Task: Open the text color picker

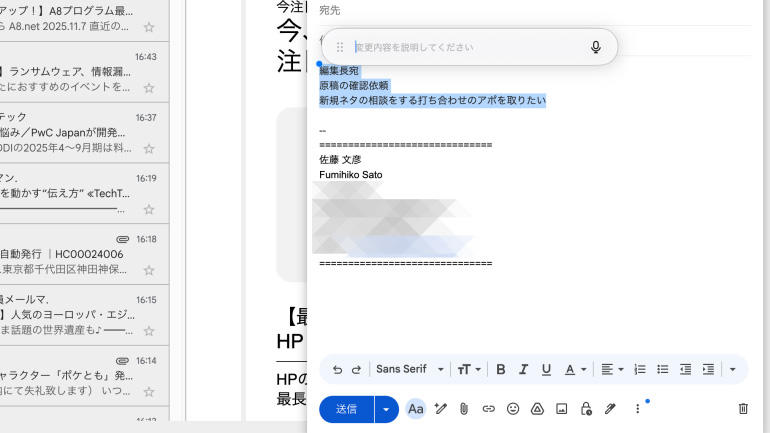Action: click(x=574, y=369)
